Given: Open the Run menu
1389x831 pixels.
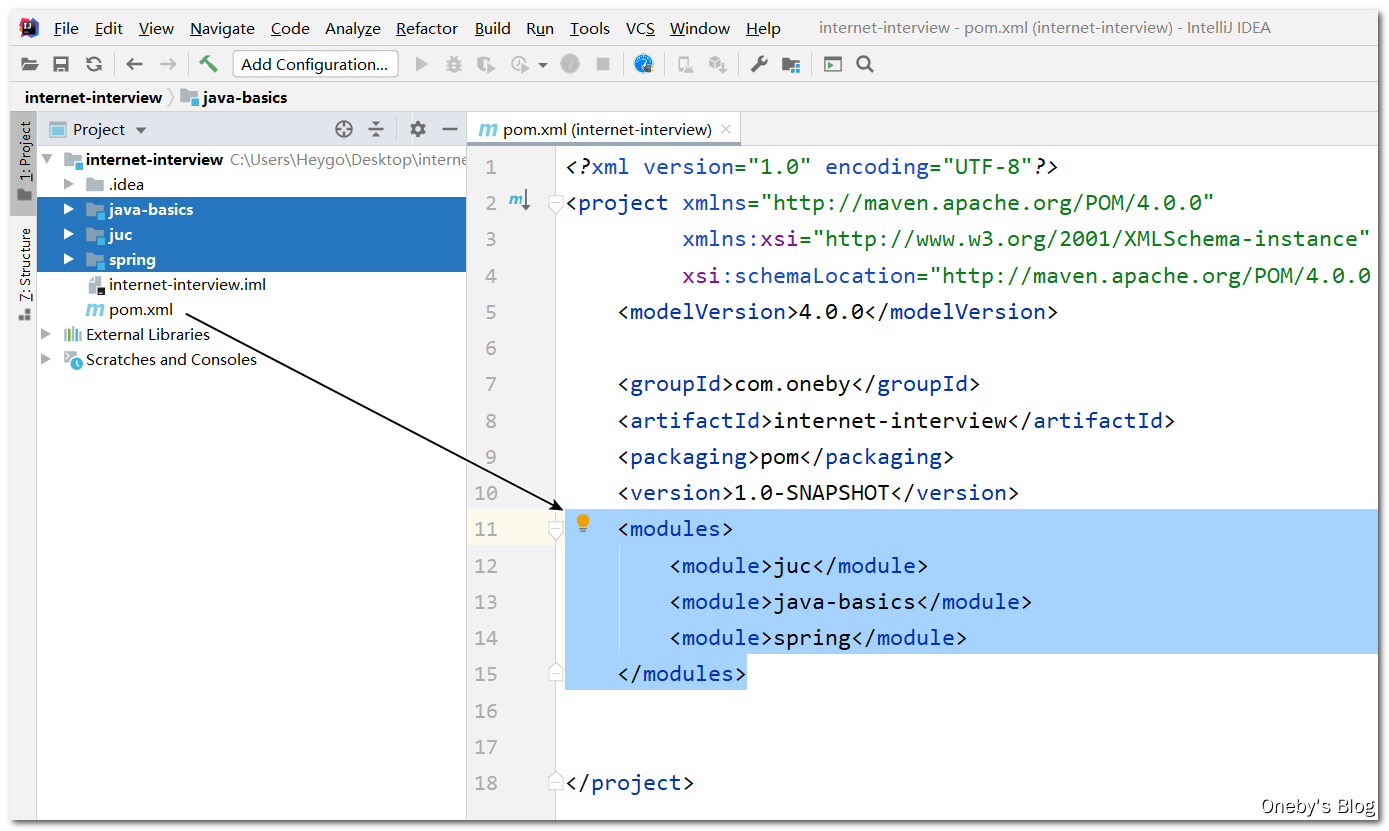Looking at the screenshot, I should pos(540,28).
